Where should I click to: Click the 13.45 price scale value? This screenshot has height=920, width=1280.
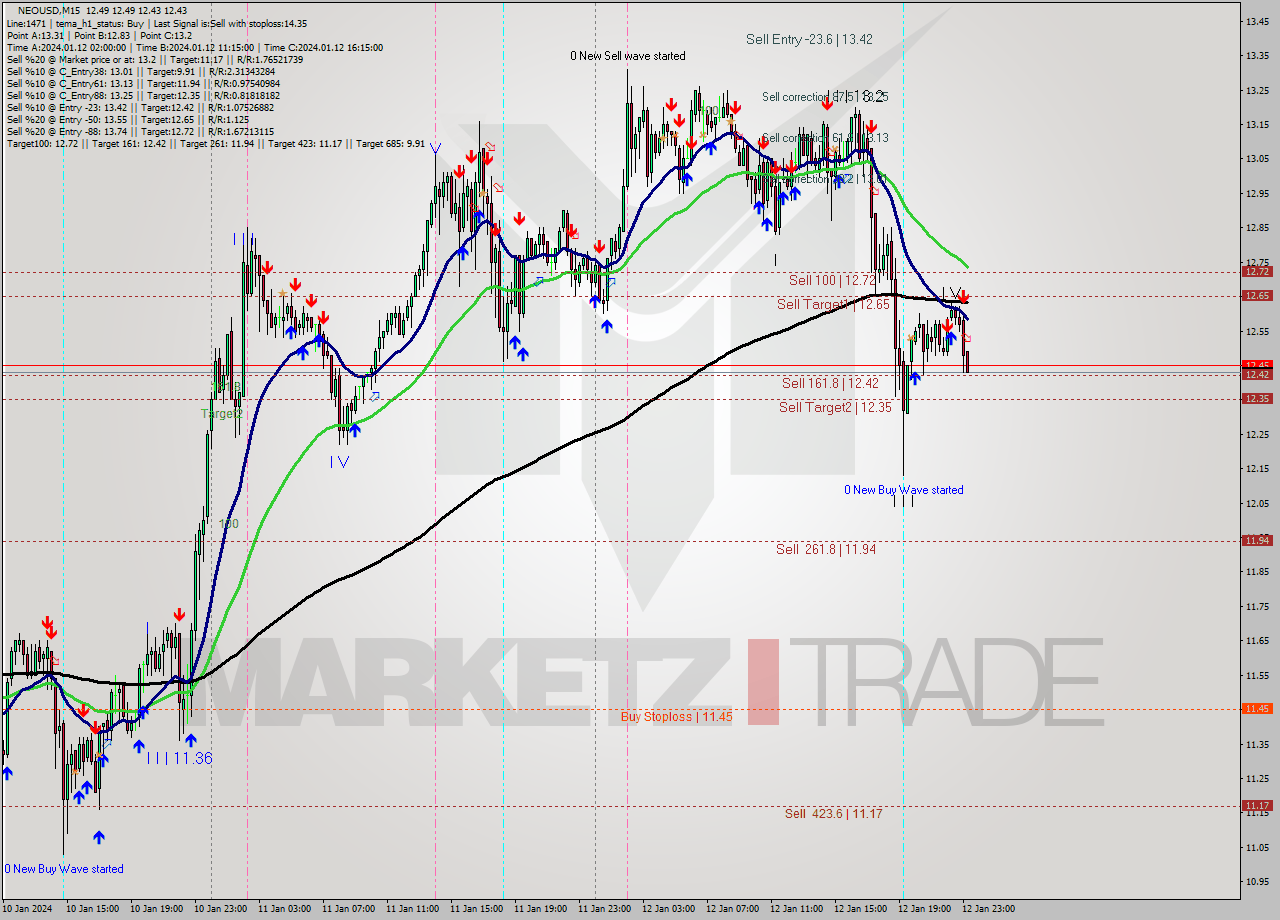tap(1257, 21)
